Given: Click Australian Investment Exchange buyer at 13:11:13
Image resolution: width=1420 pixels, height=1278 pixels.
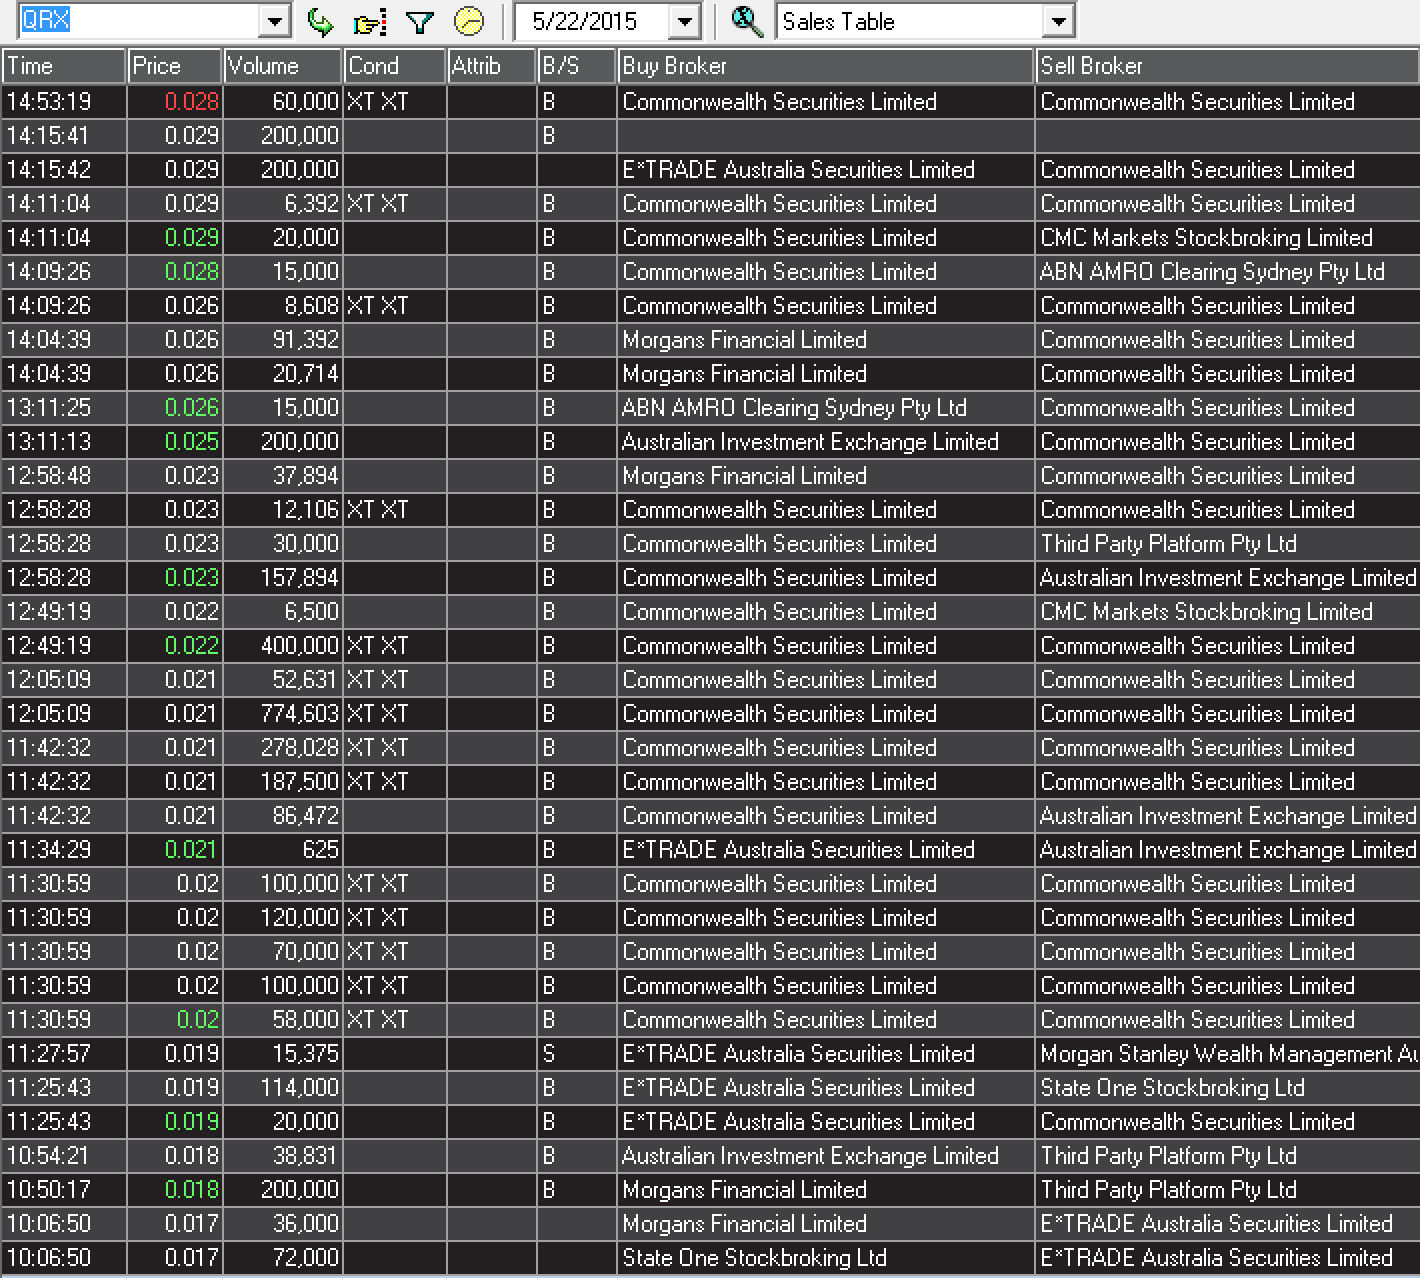Looking at the screenshot, I should (825, 442).
